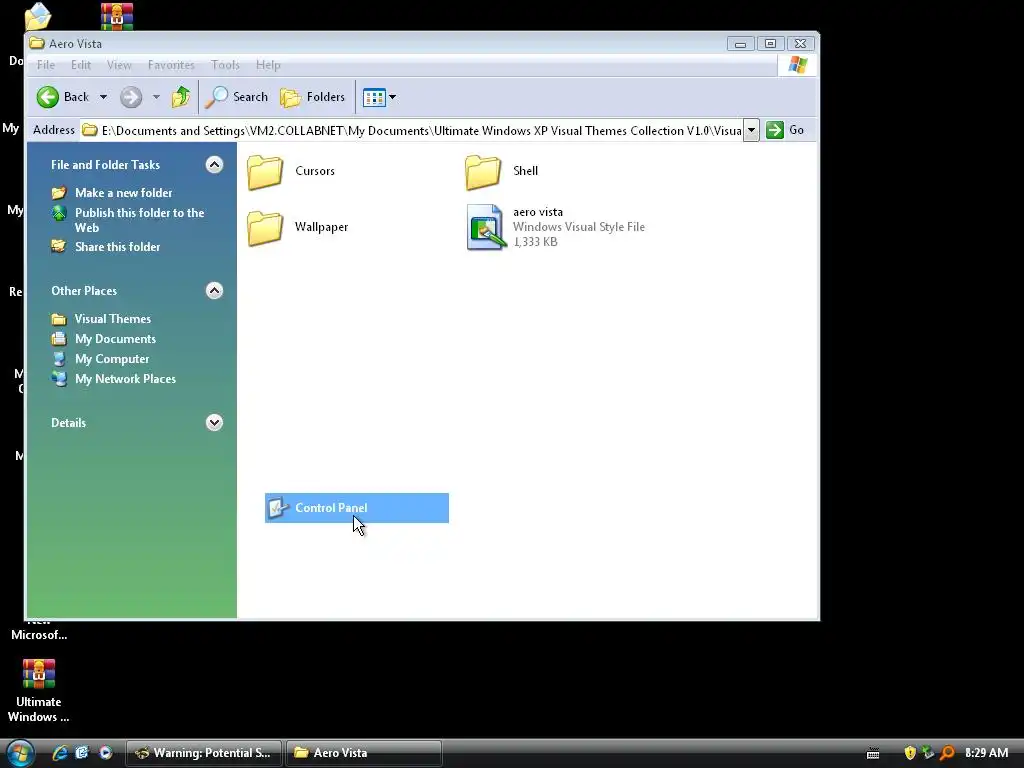Select the Shell folder icon
1024x768 pixels.
[x=483, y=172]
